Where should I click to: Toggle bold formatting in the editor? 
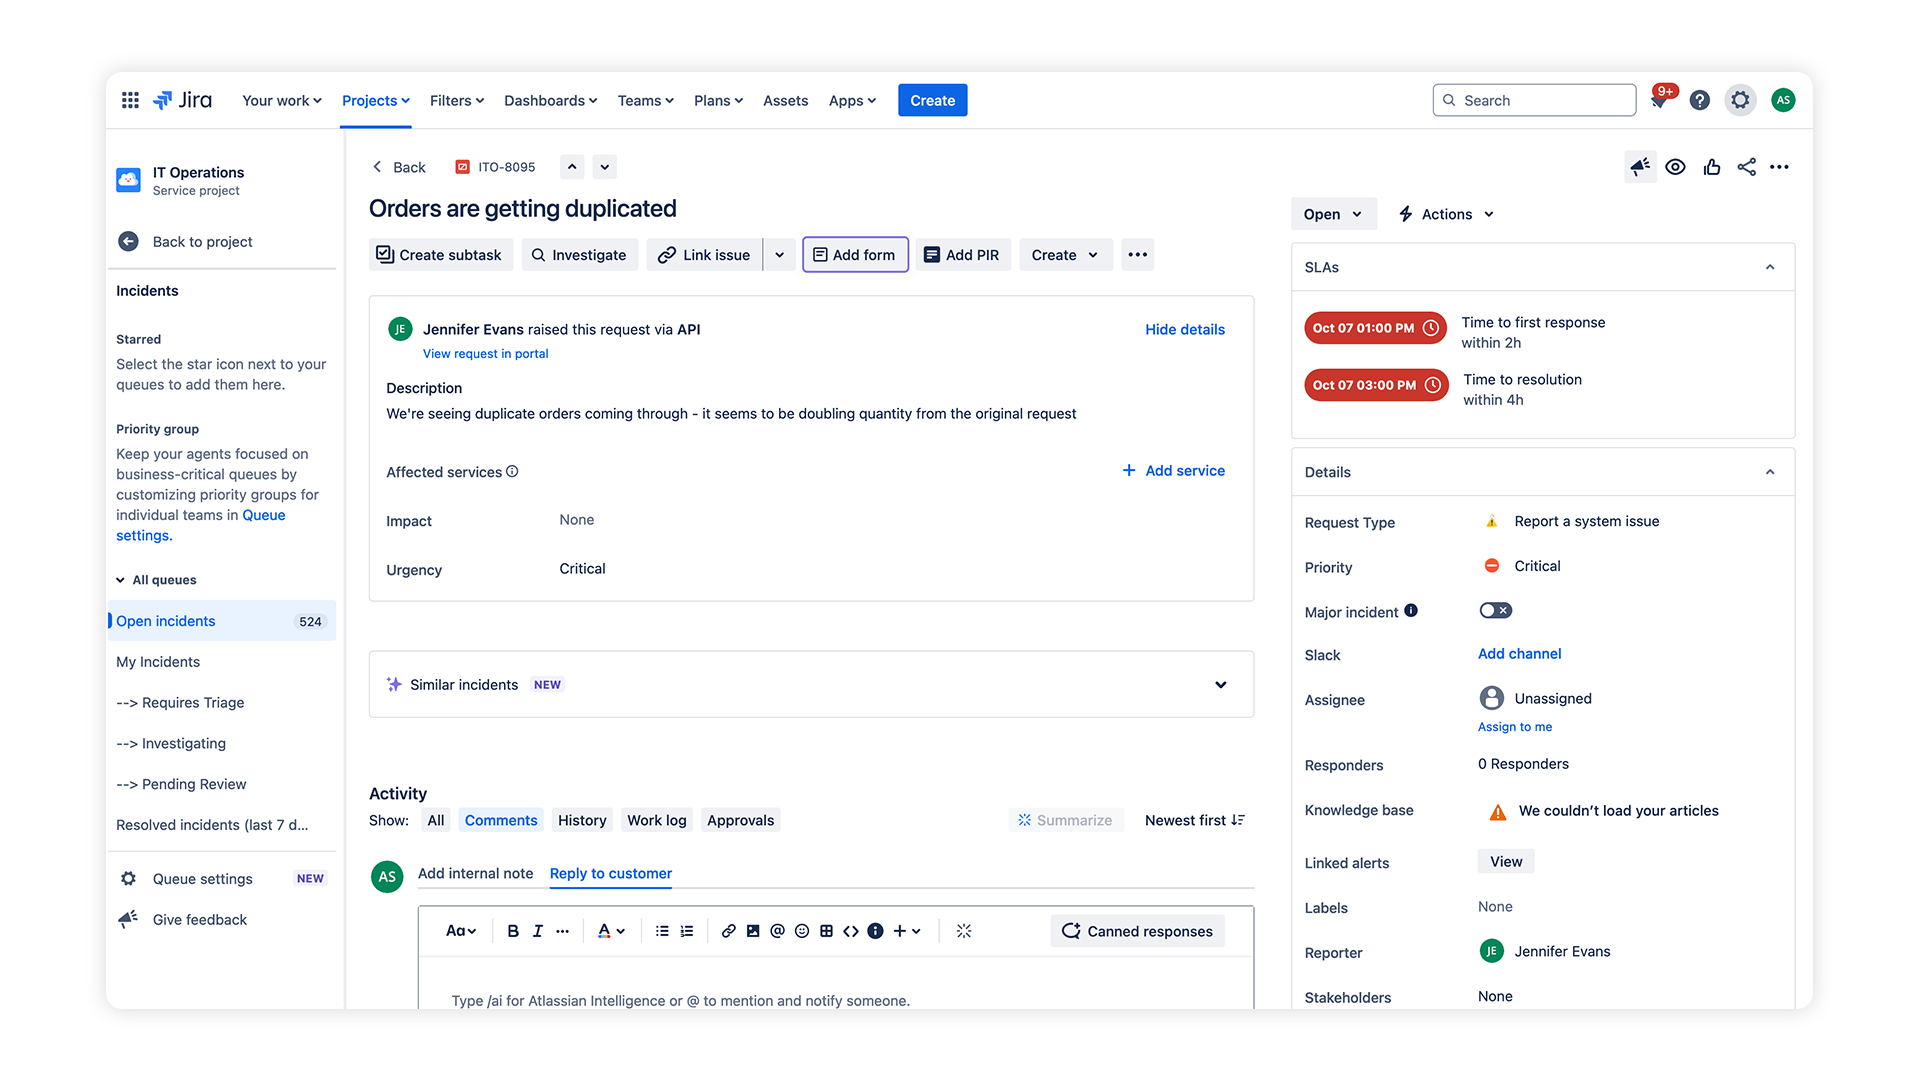coord(513,931)
